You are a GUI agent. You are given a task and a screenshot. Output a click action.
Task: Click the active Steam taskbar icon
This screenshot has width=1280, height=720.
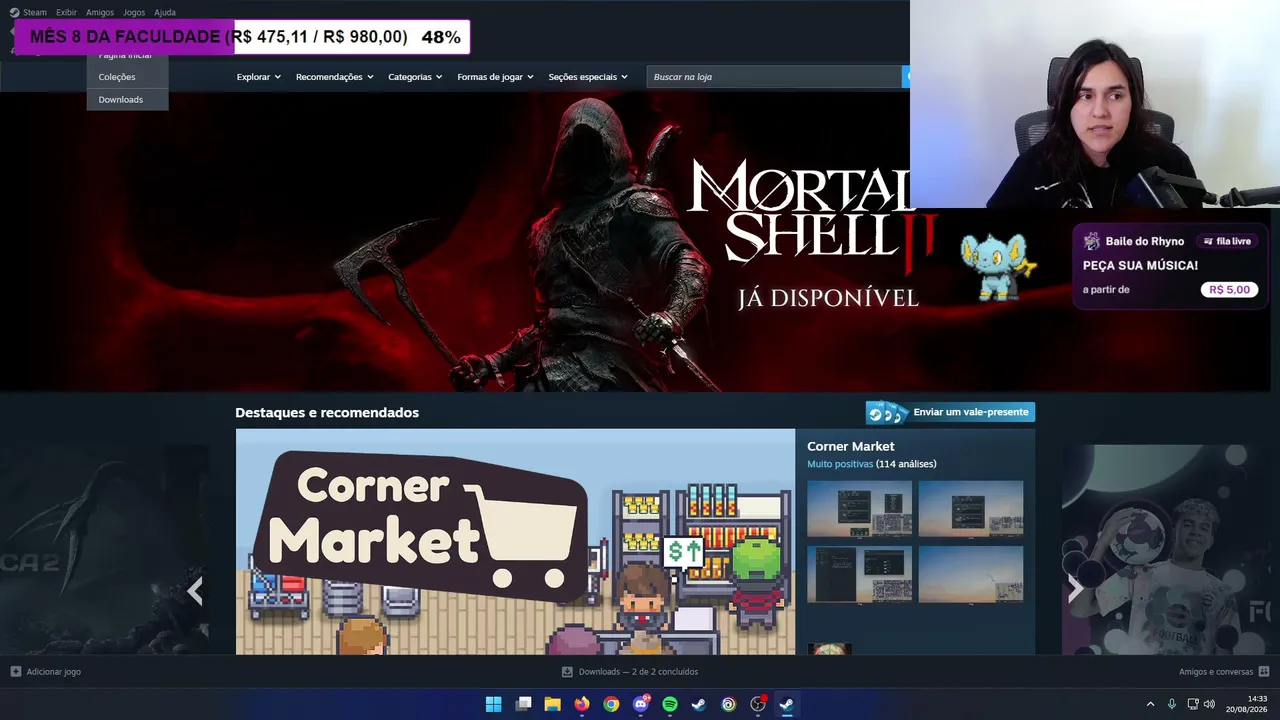point(787,704)
